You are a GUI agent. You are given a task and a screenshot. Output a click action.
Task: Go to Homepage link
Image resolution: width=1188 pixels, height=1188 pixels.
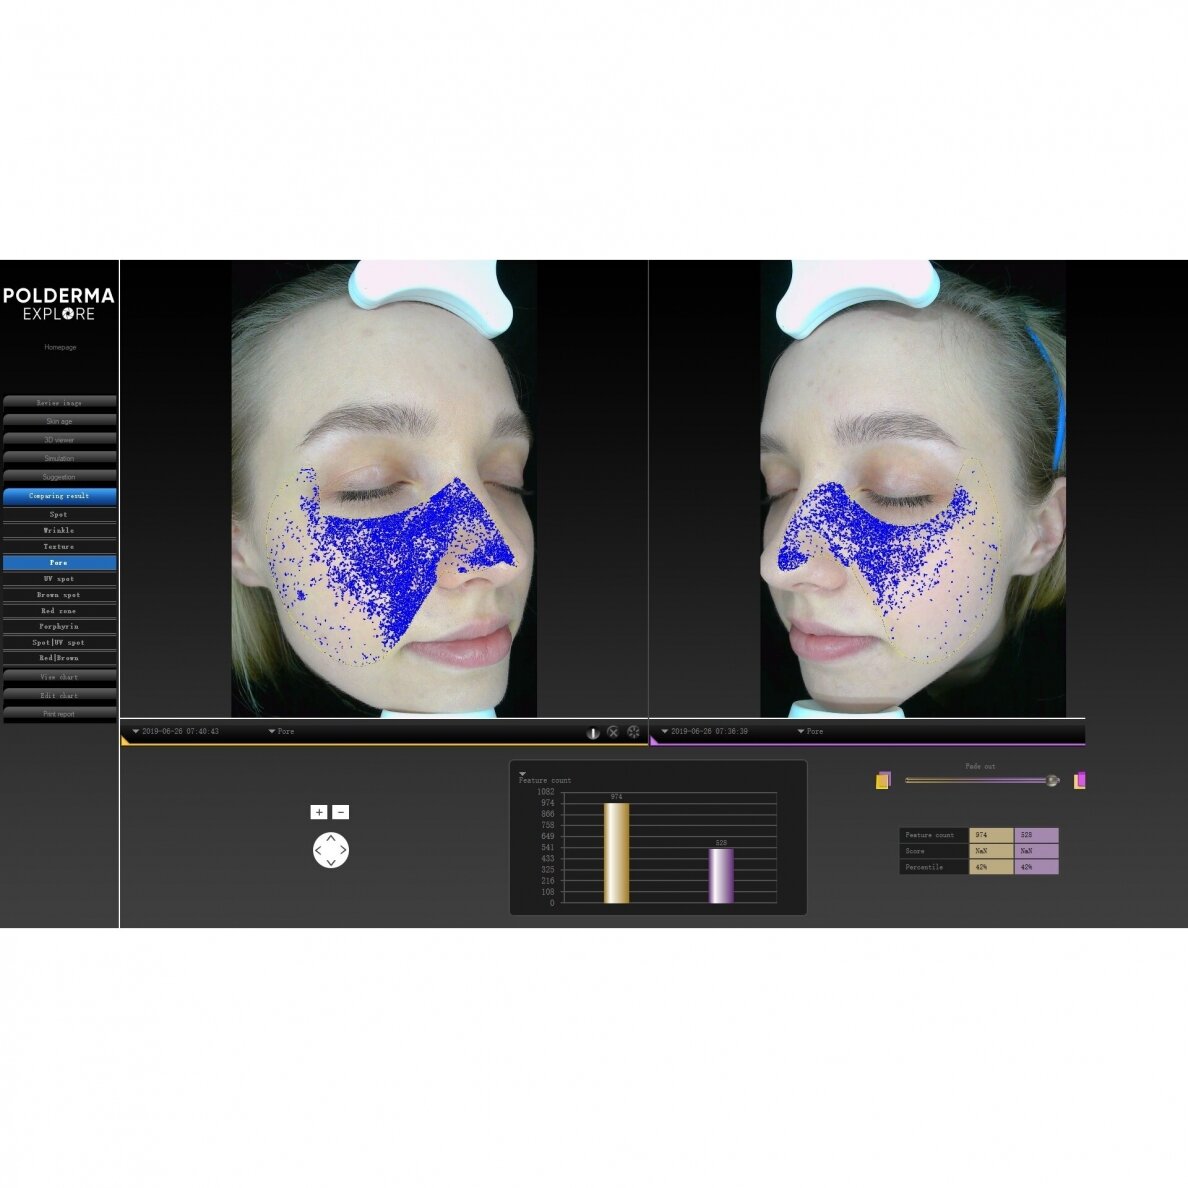pyautogui.click(x=60, y=347)
